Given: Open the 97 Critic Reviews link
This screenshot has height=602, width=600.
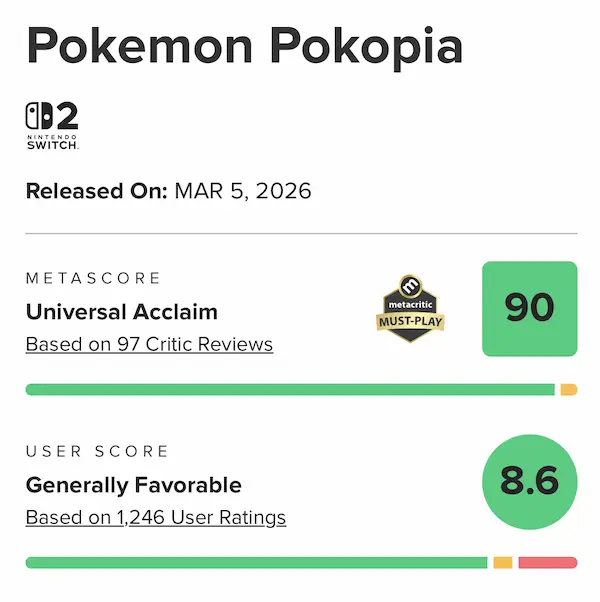Looking at the screenshot, I should 149,345.
